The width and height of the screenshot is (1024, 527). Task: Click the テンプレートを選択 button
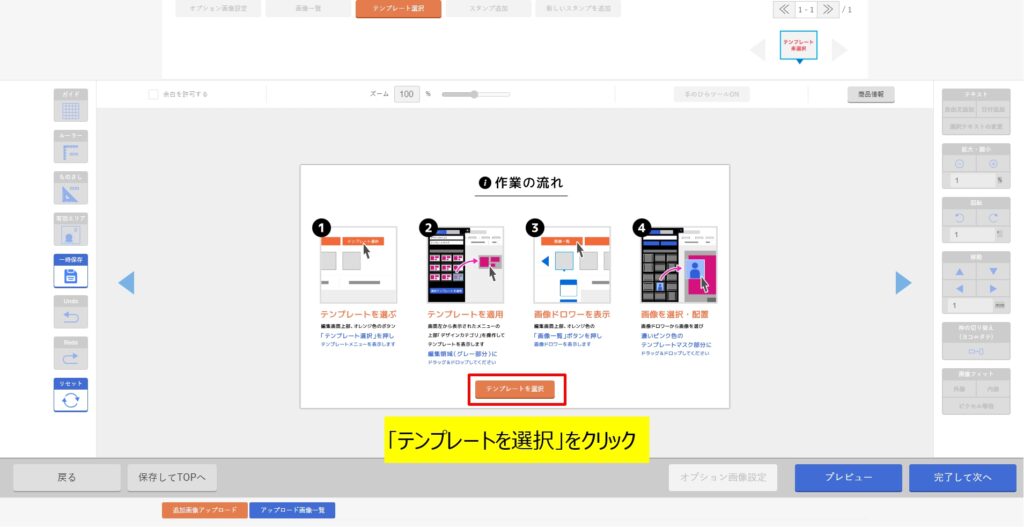point(515,389)
